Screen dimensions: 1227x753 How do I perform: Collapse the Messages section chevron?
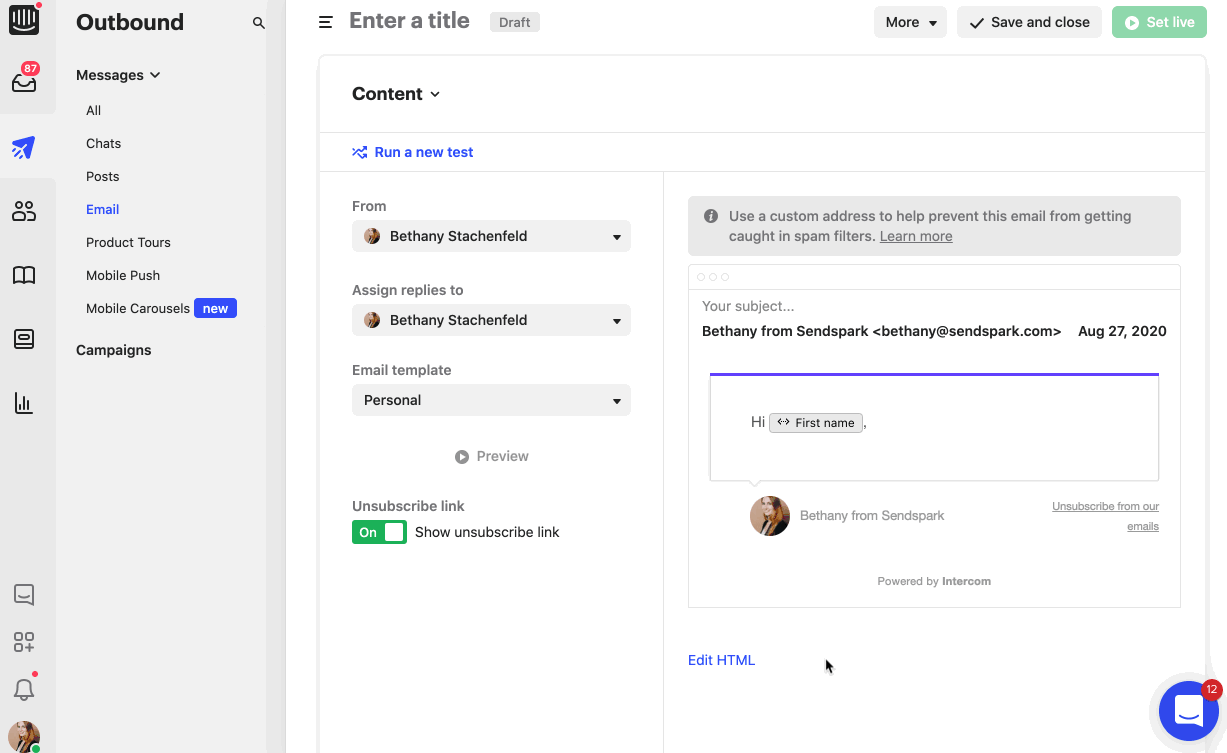pos(155,75)
